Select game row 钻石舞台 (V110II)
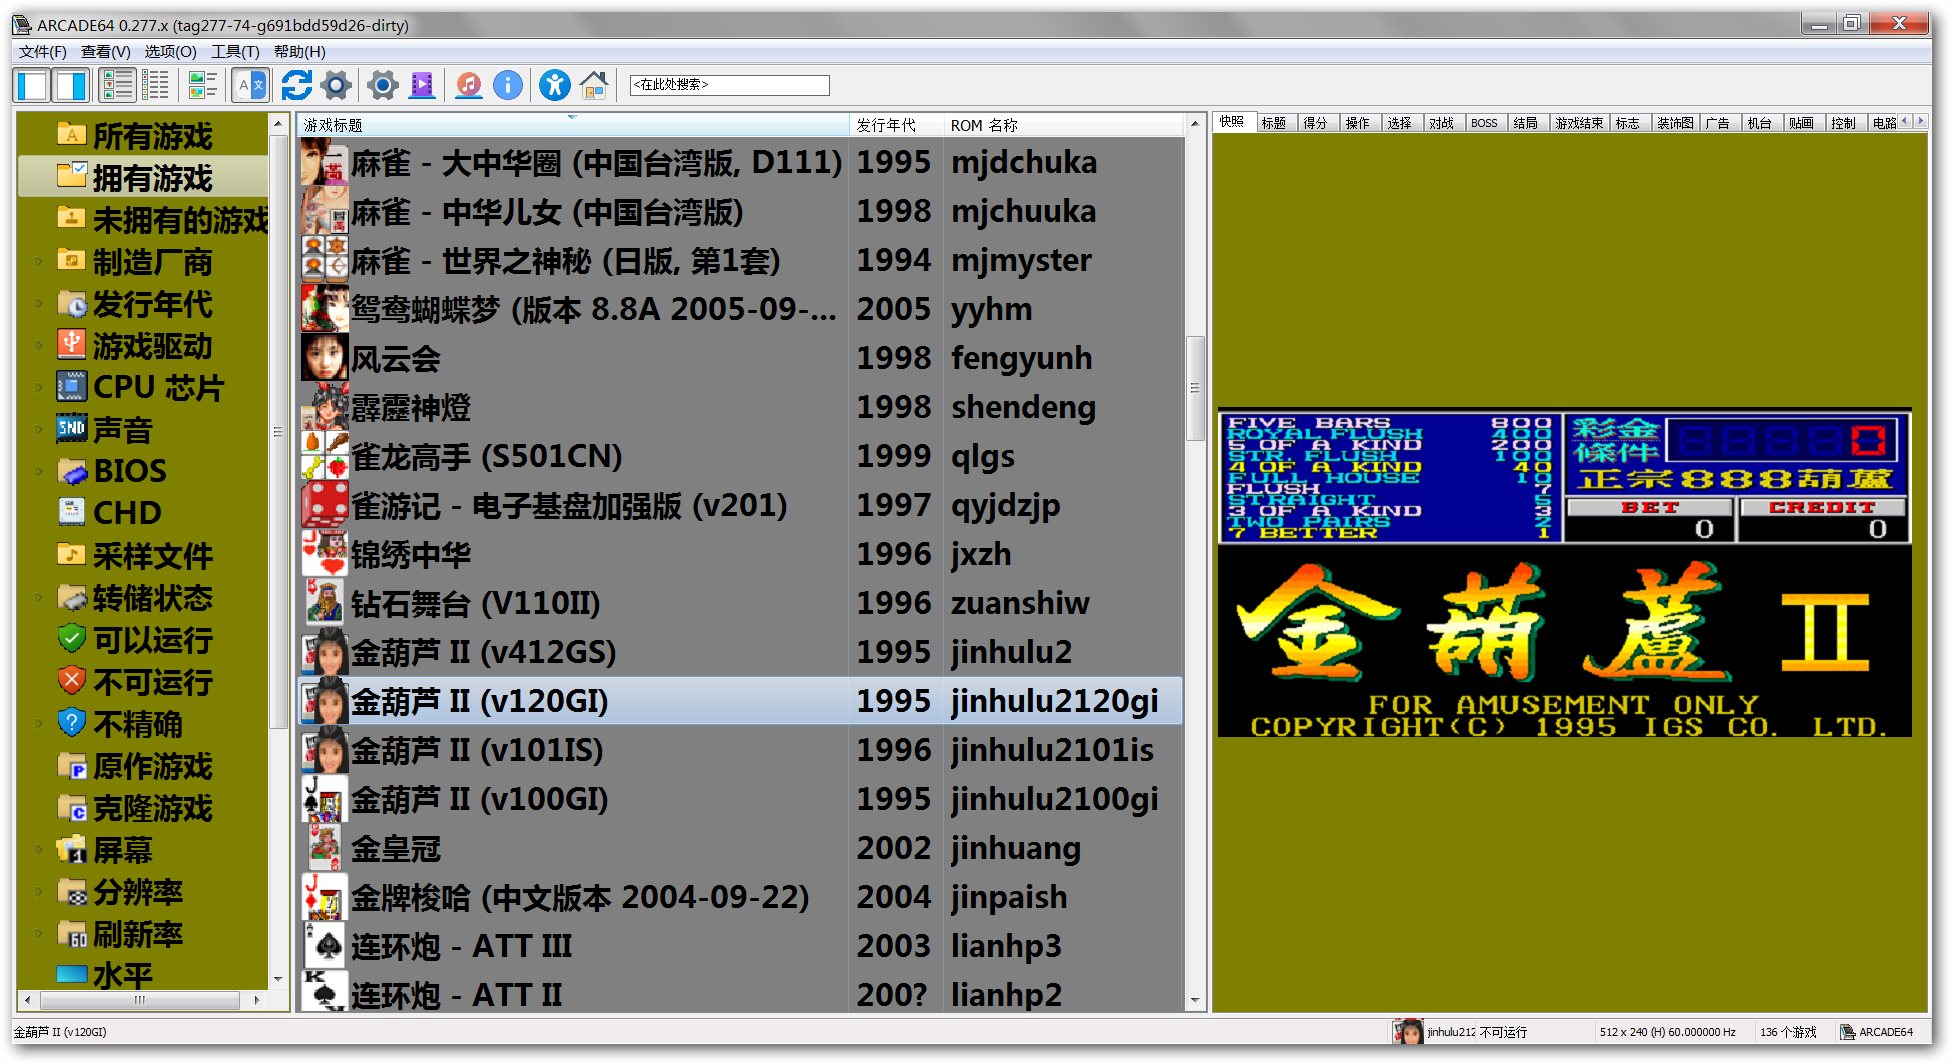The image size is (1952, 1064). (x=740, y=603)
